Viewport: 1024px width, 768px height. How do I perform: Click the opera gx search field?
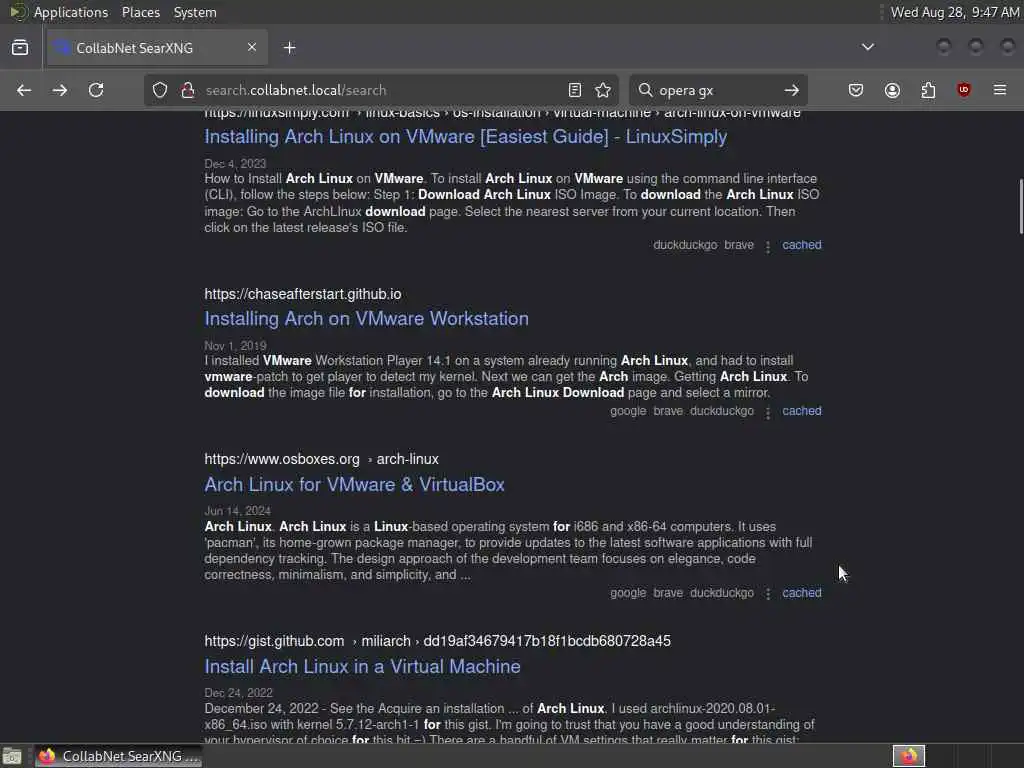click(717, 90)
